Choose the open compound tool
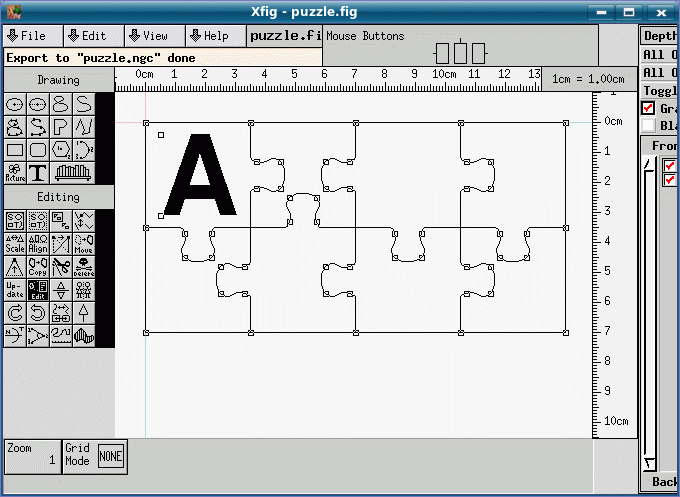This screenshot has height=497, width=680. (x=61, y=221)
